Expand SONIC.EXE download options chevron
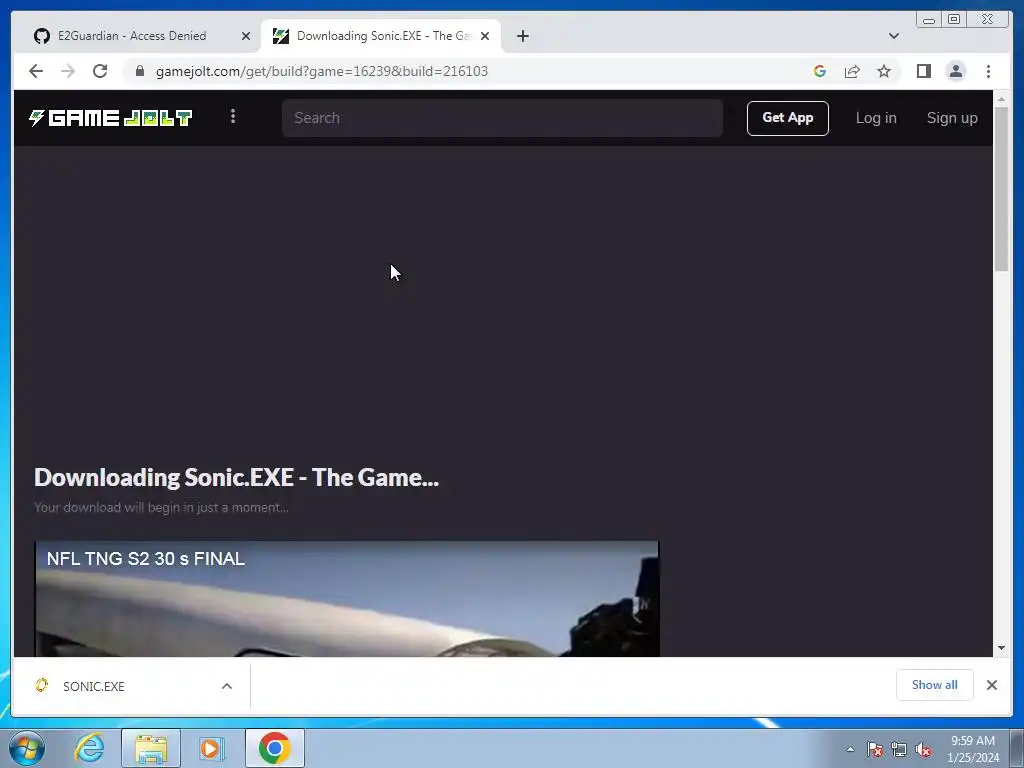The width and height of the screenshot is (1024, 768). (x=227, y=686)
